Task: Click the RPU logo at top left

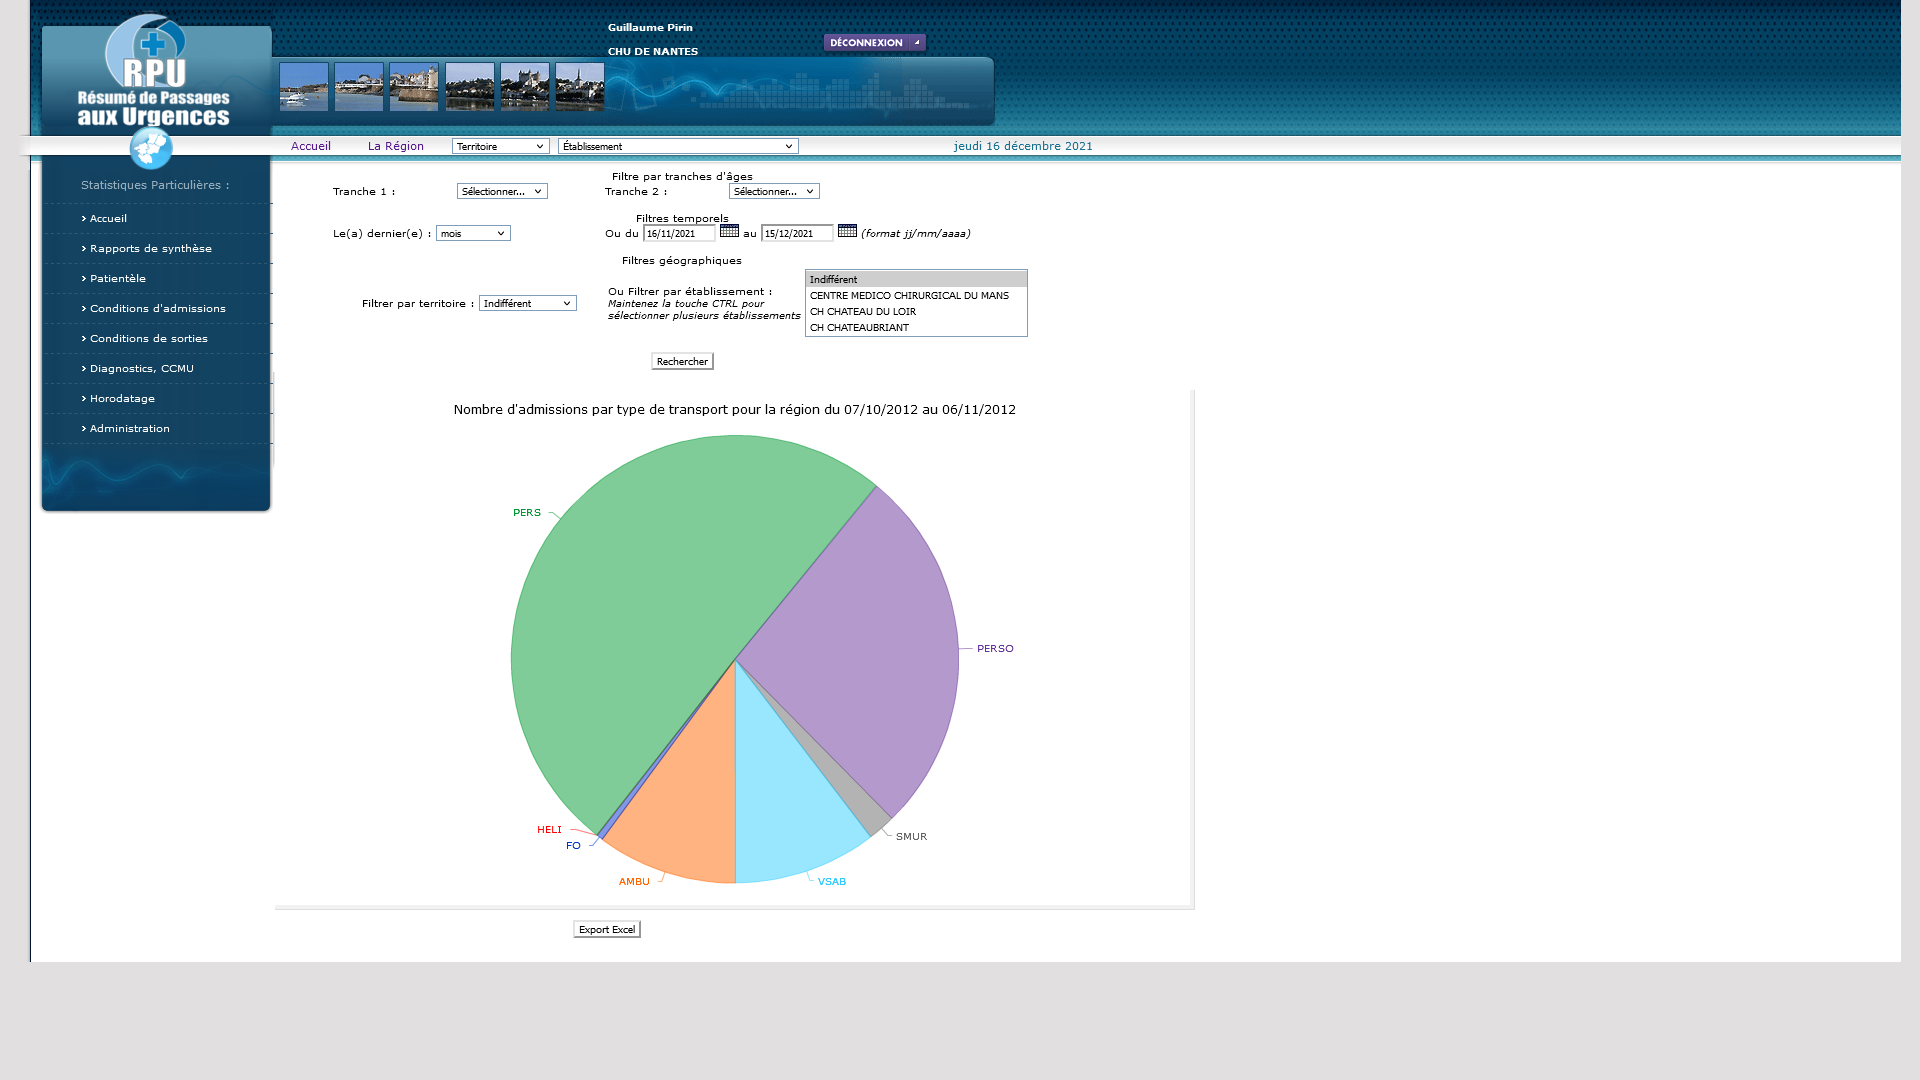Action: click(x=154, y=72)
